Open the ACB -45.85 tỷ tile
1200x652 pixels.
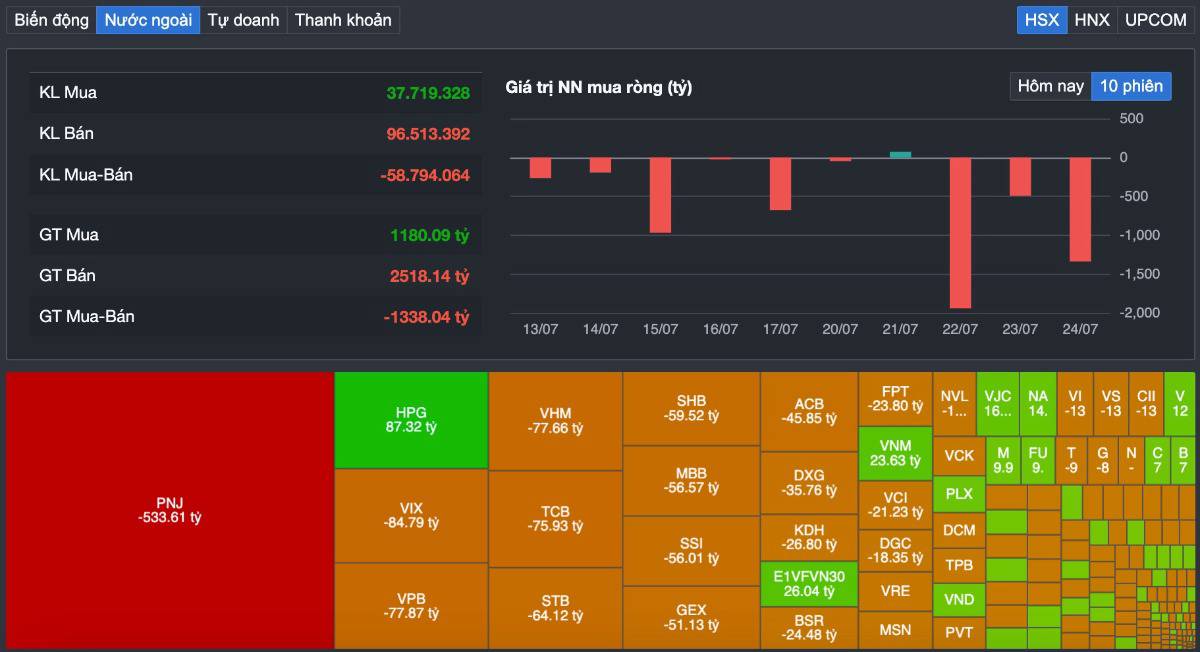[x=809, y=411]
